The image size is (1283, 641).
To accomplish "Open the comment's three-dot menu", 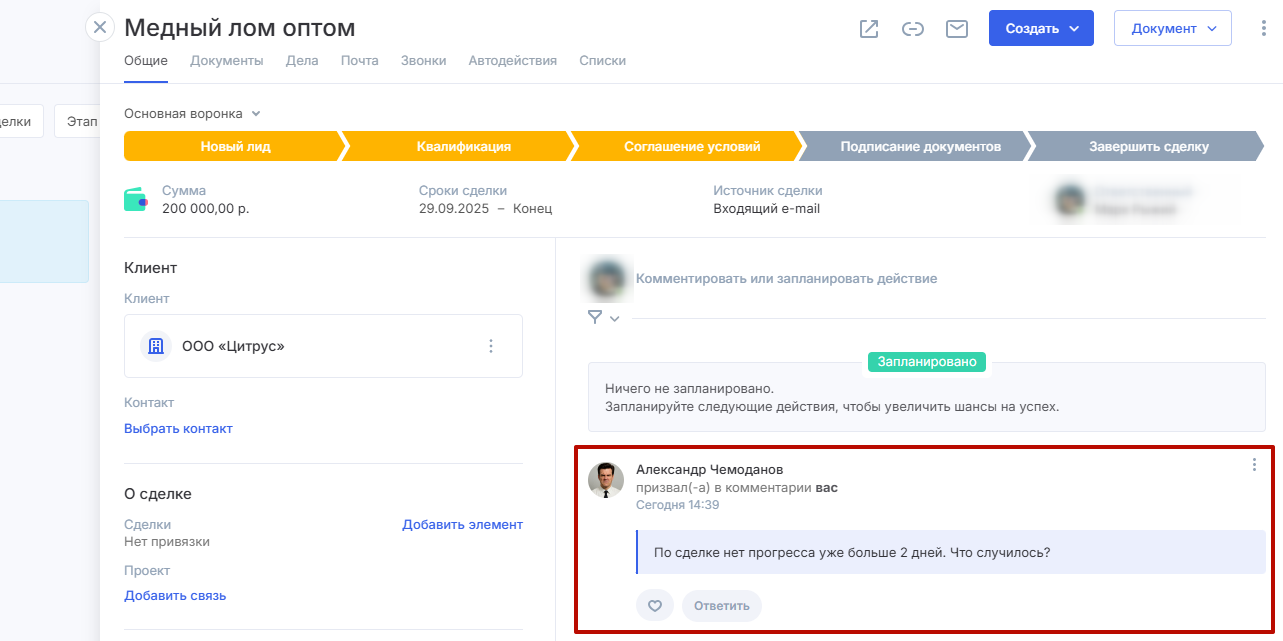I will [x=1254, y=465].
